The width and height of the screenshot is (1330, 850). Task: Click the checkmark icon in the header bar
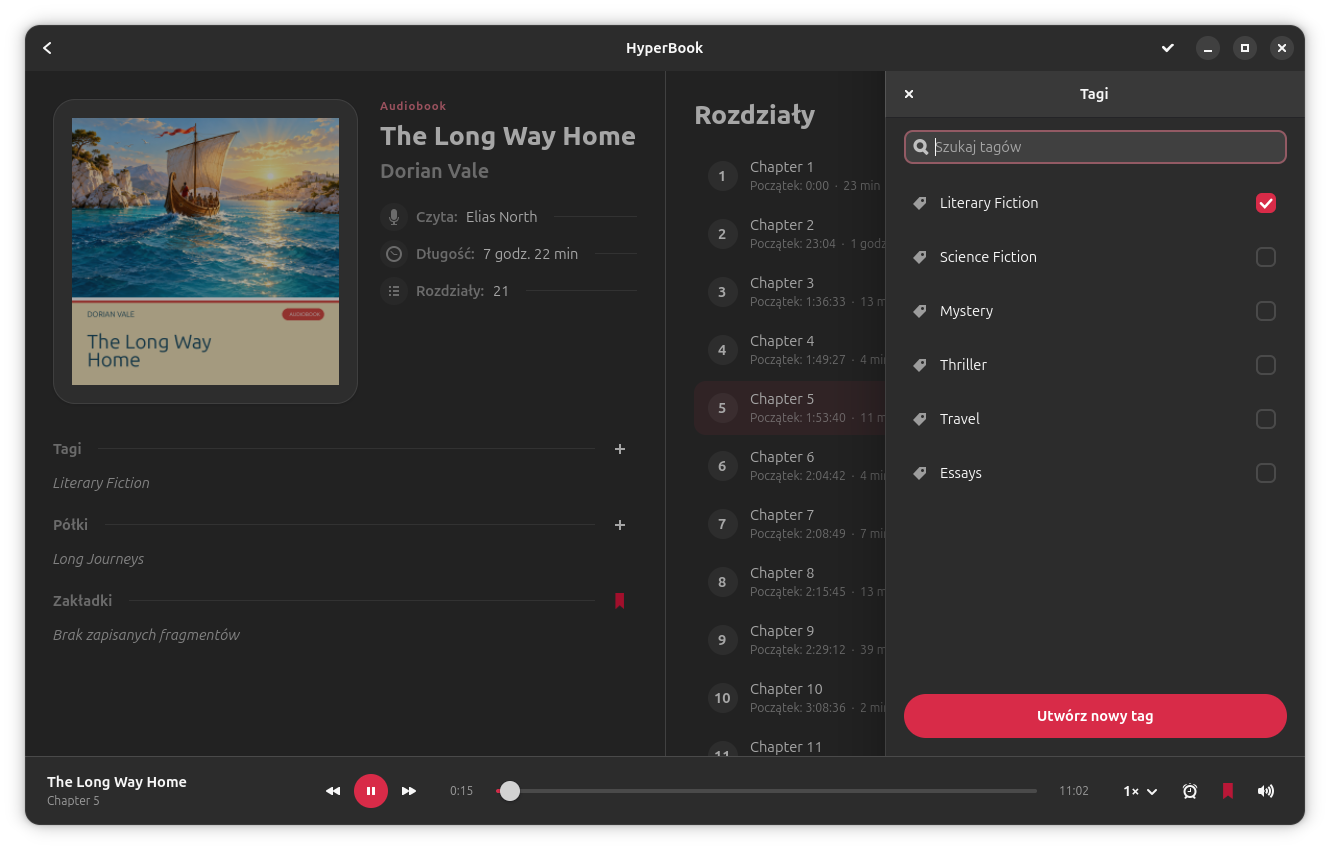tap(1167, 48)
